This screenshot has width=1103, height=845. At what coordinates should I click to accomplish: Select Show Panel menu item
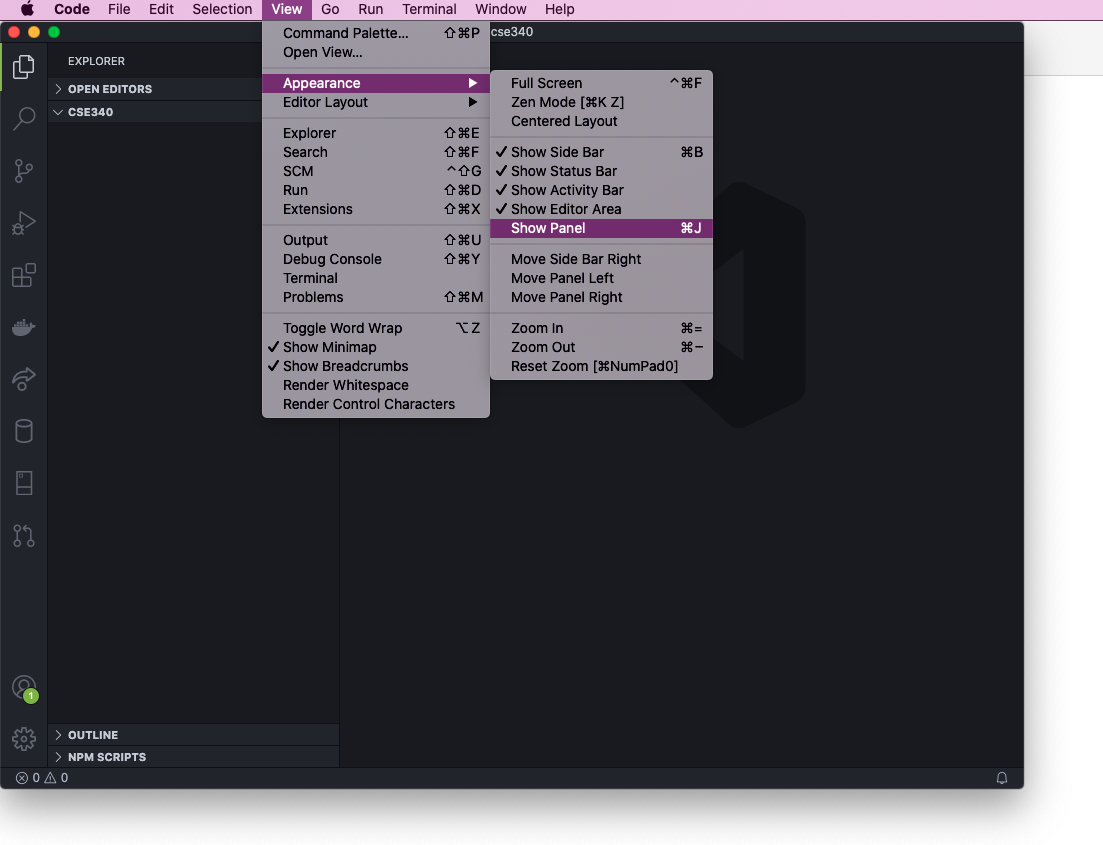(x=548, y=228)
